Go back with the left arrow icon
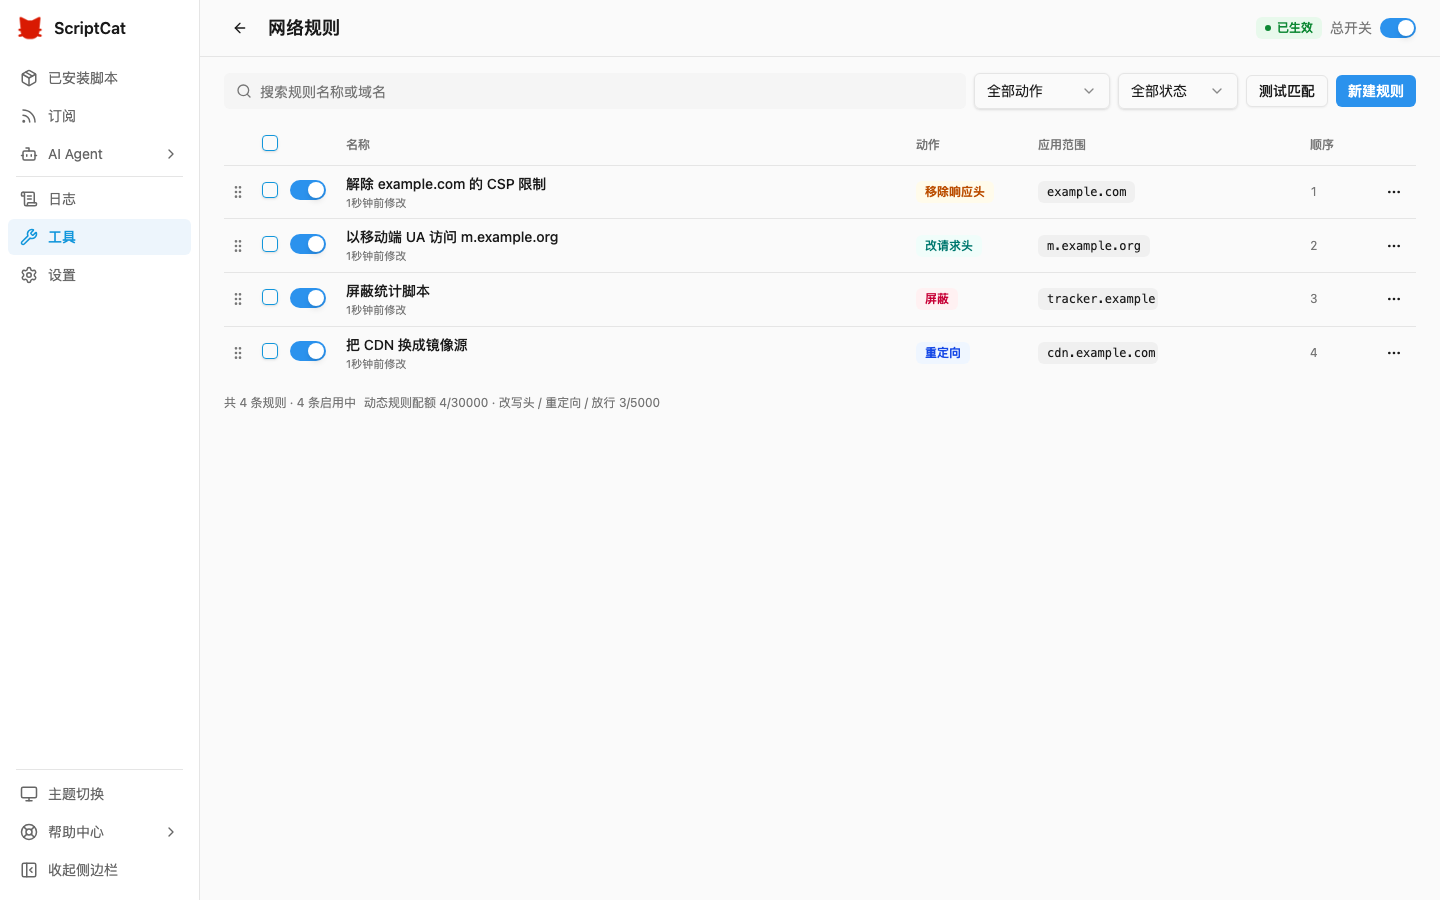This screenshot has width=1440, height=900. (x=240, y=28)
